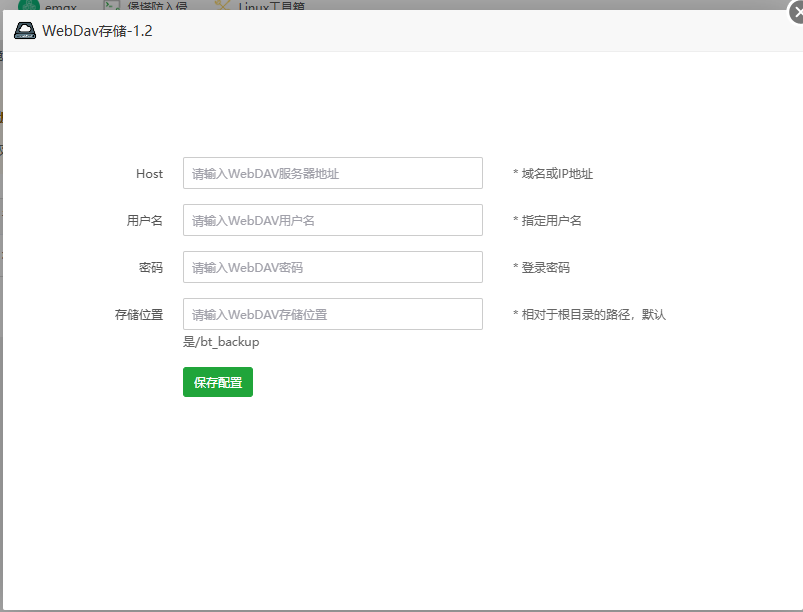Screen dimensions: 803x612
Task: Click the 存储位置 field label
Action: pyautogui.click(x=139, y=314)
